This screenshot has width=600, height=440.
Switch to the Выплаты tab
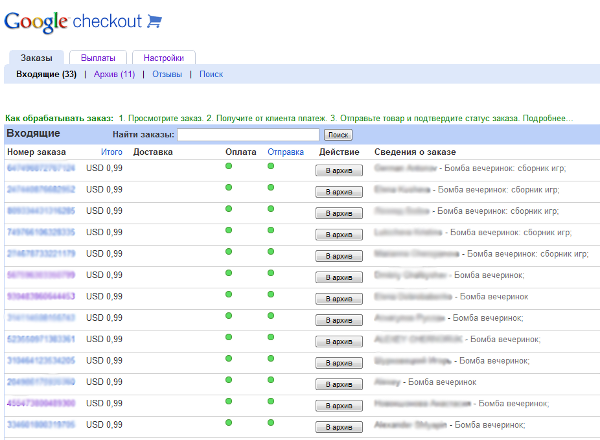[98, 58]
